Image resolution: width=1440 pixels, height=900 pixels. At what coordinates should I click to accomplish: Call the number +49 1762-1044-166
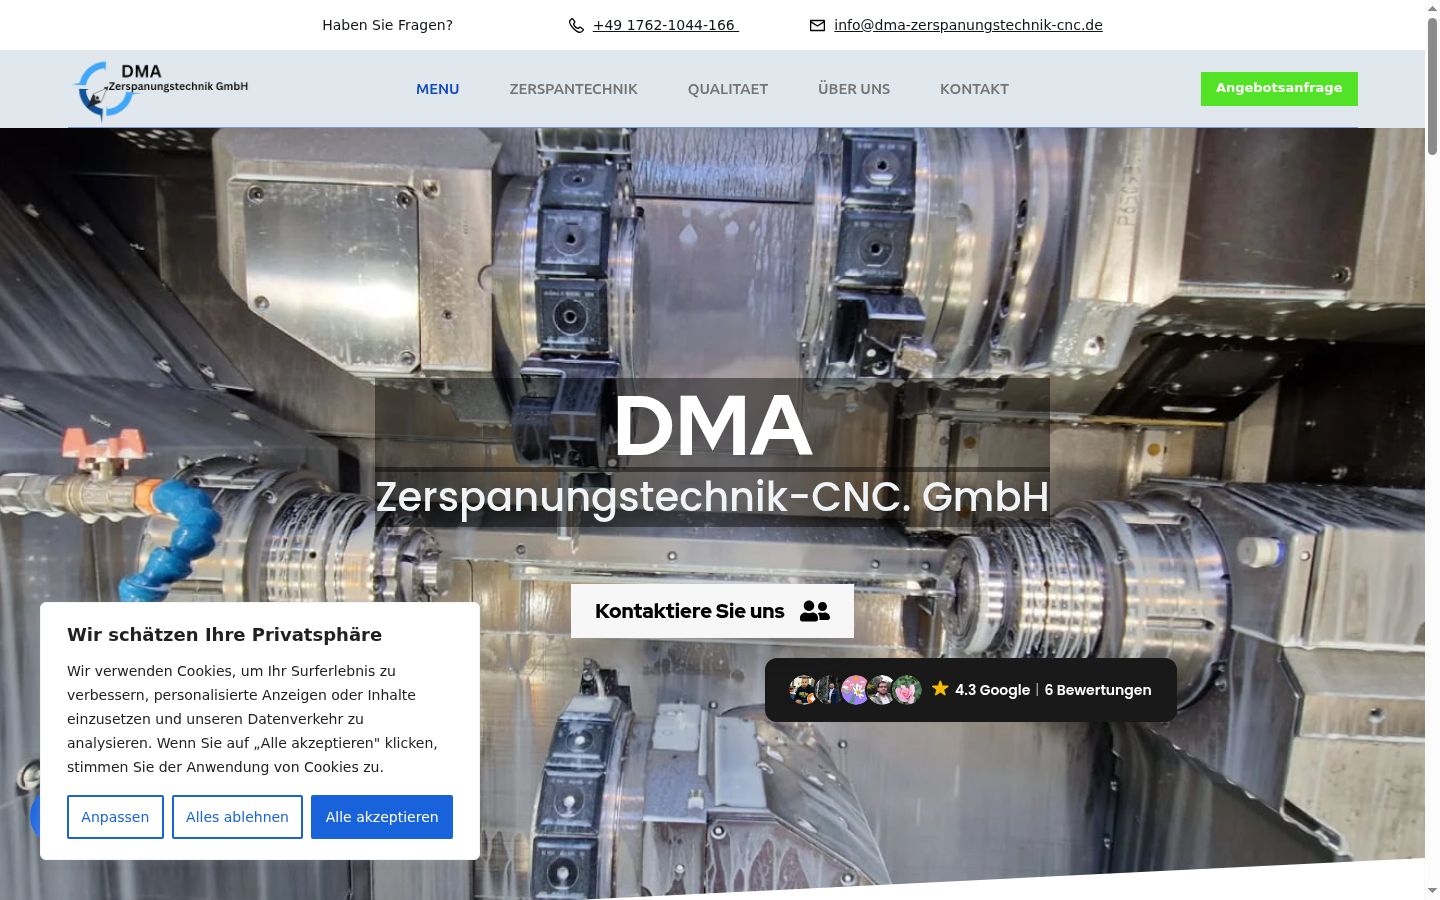pos(665,25)
